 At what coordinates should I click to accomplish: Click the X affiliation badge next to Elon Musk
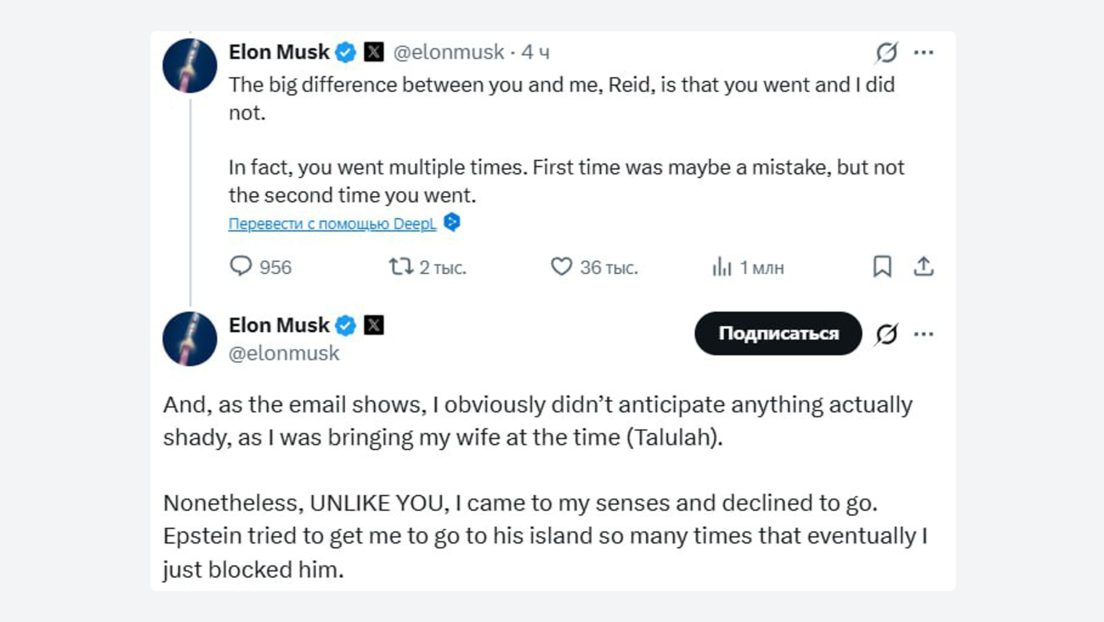373,52
